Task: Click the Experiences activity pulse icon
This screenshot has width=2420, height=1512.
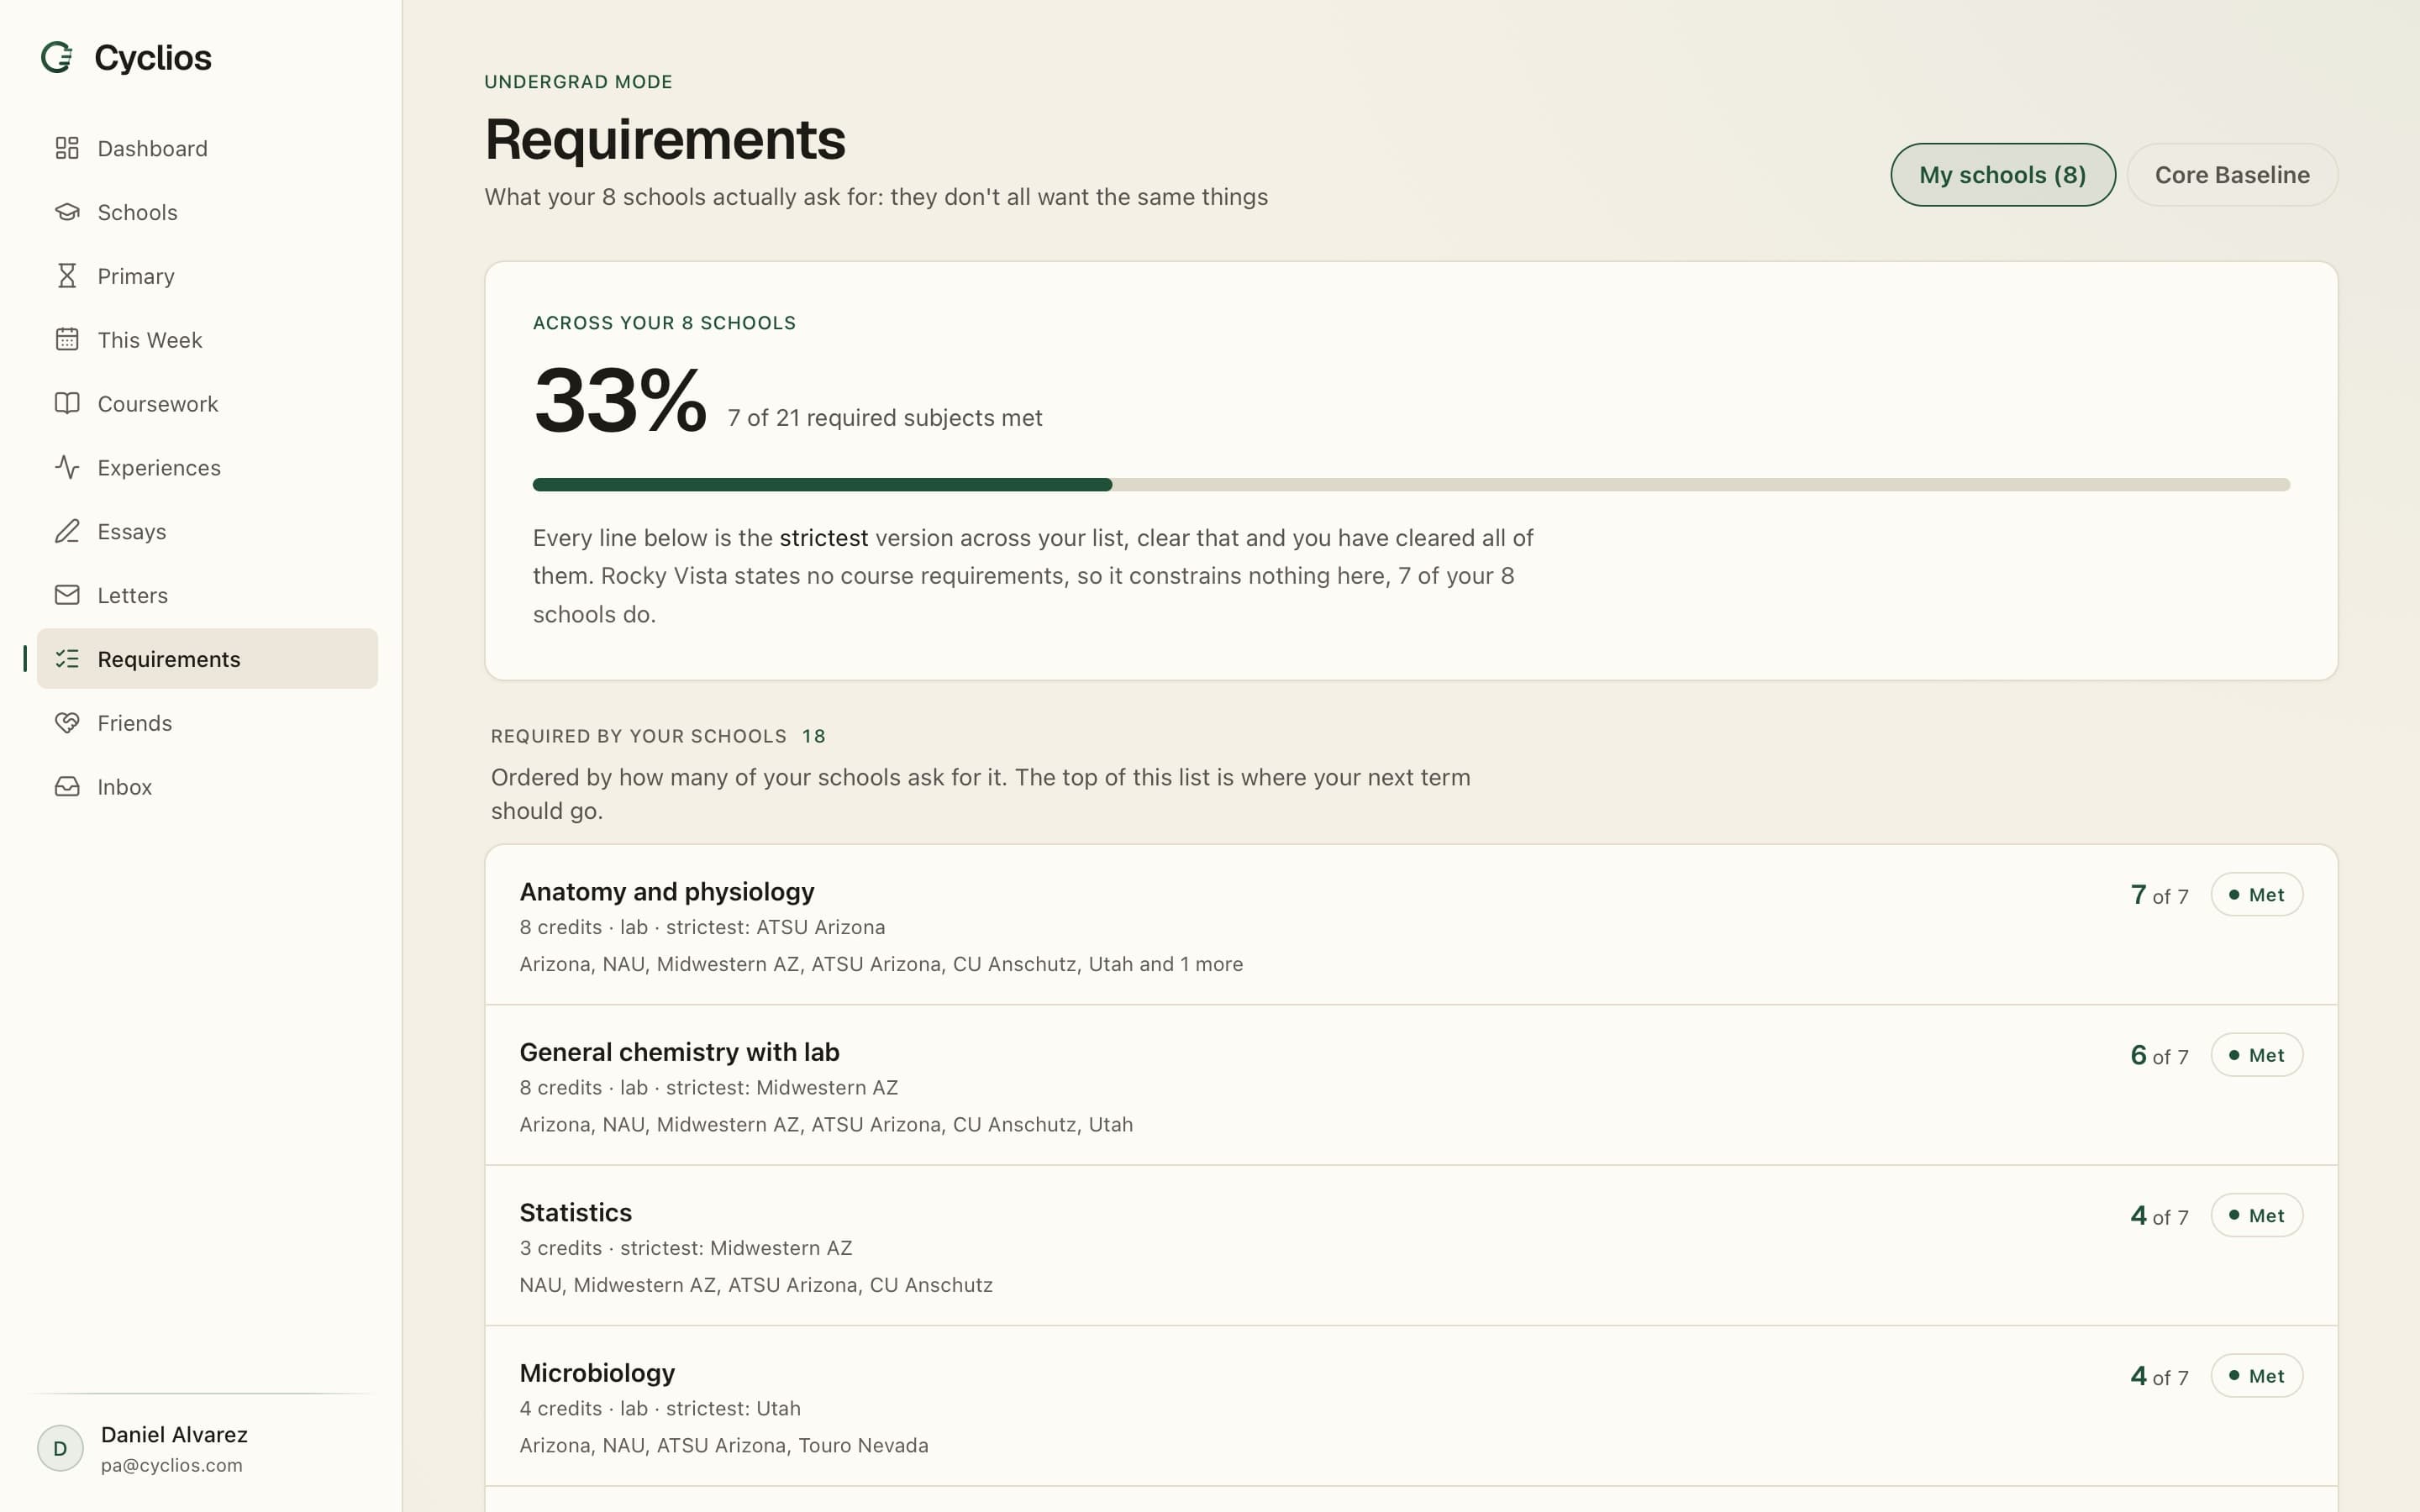Action: coord(67,468)
